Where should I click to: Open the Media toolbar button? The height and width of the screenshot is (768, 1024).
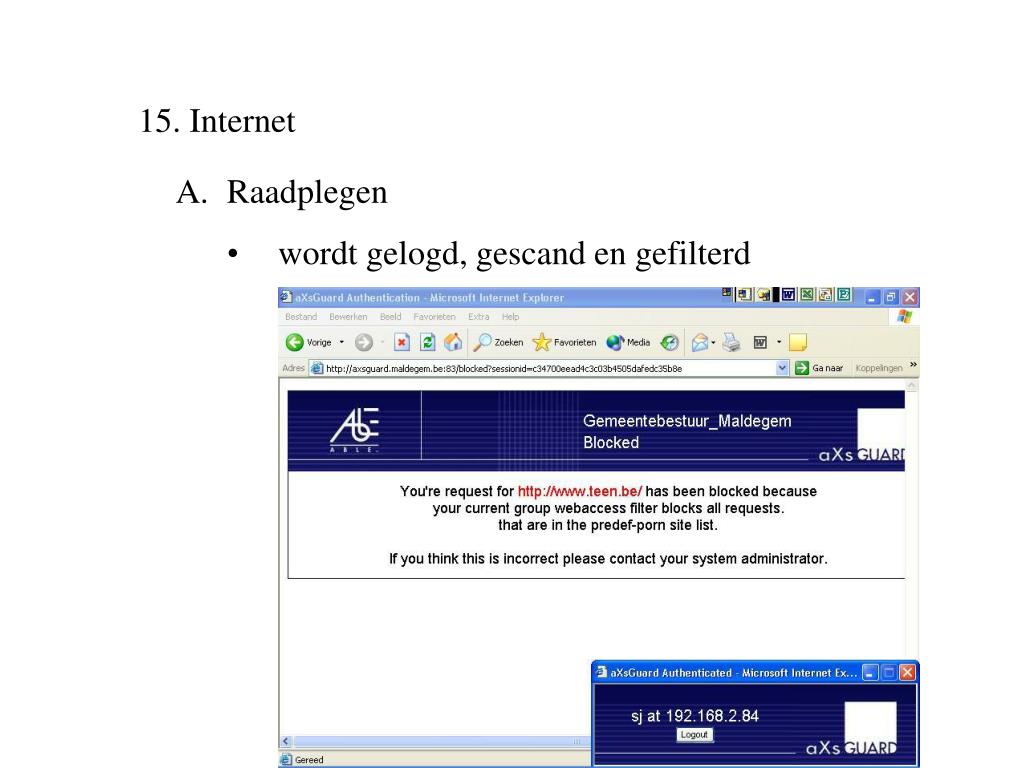628,342
